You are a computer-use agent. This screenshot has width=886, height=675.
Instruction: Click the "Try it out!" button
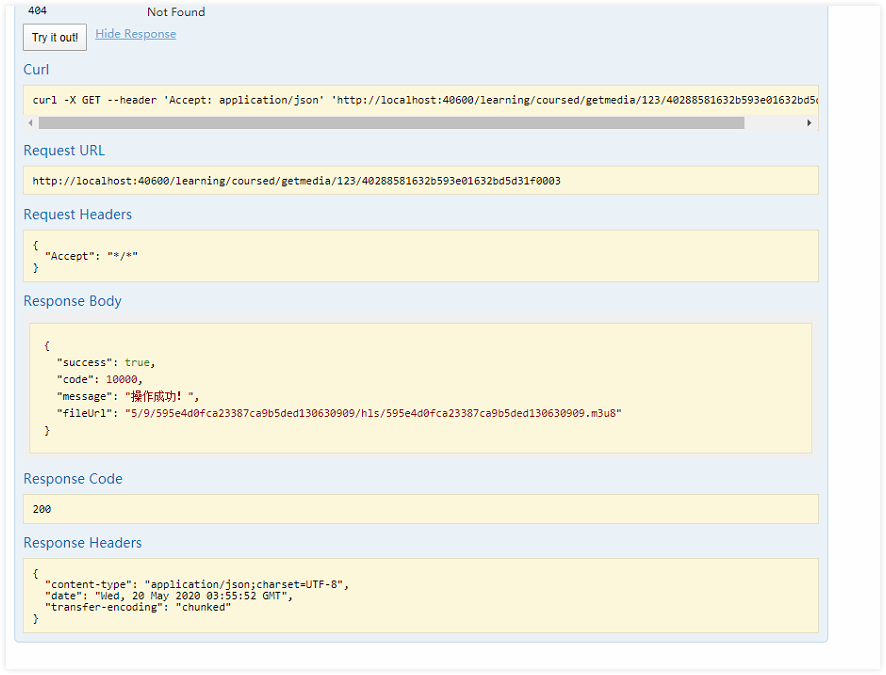point(55,37)
